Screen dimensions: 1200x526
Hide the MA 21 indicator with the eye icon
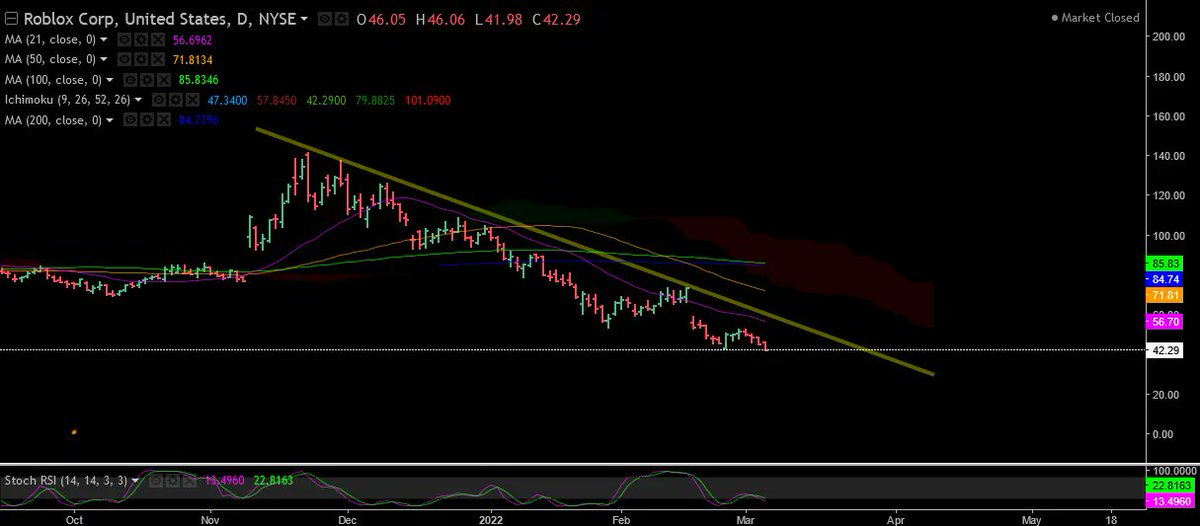125,40
